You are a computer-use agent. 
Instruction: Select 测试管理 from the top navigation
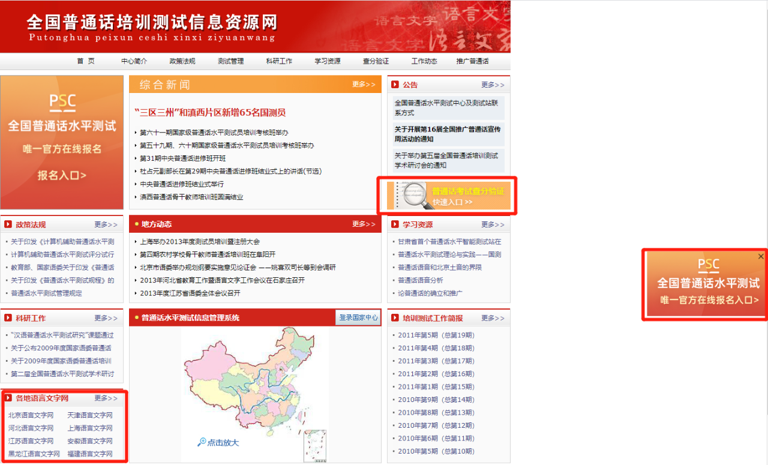tap(230, 61)
